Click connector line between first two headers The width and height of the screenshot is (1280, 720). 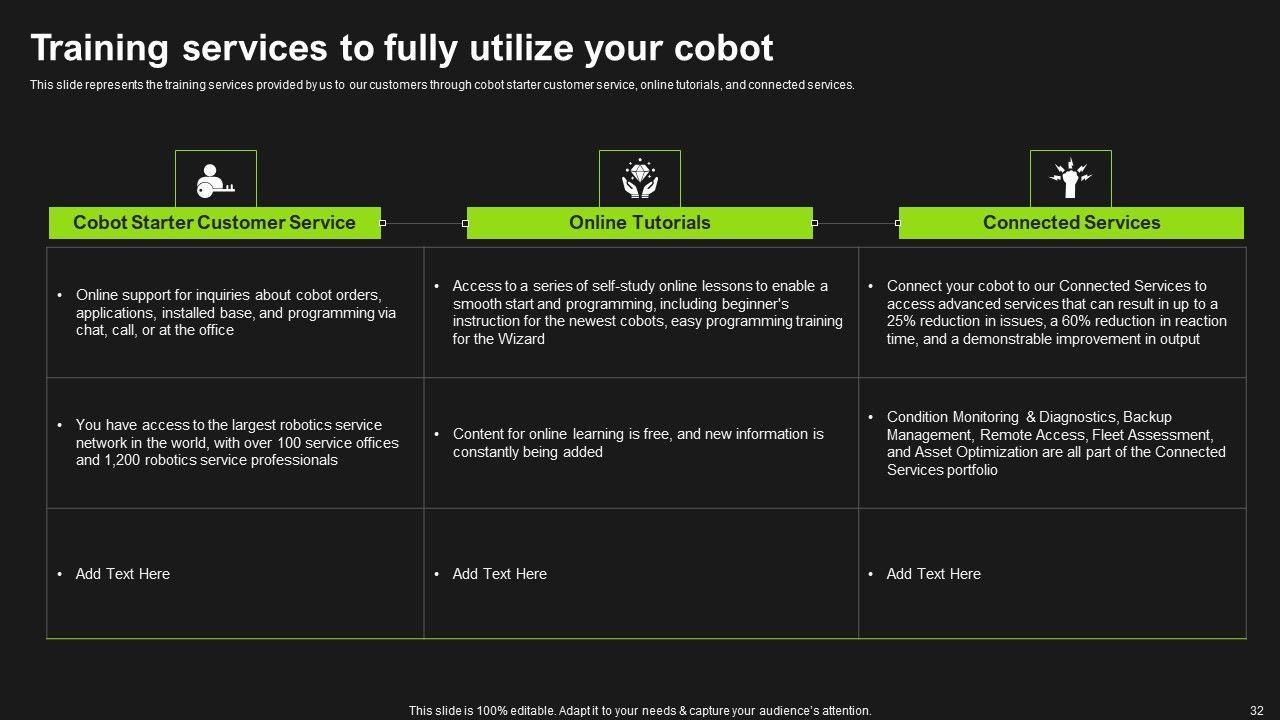[x=424, y=223]
